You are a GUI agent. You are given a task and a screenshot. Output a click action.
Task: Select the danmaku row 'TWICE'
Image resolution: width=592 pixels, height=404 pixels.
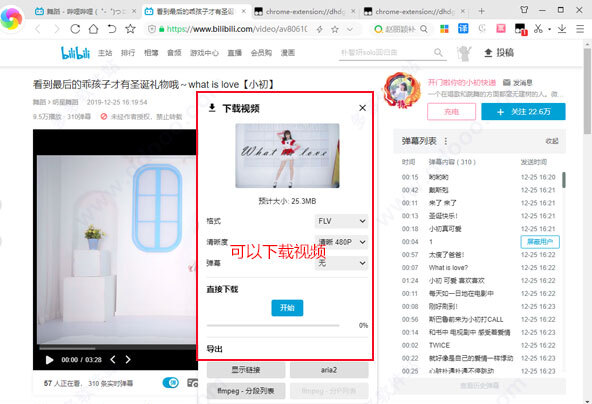coord(478,345)
